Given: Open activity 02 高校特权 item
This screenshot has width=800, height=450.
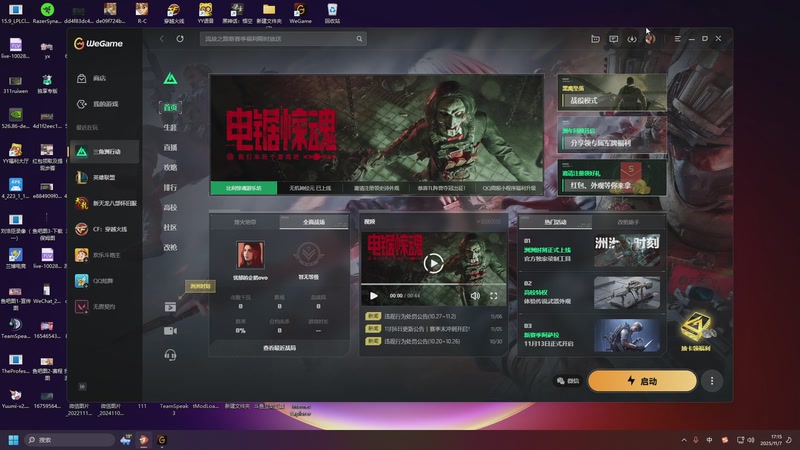Looking at the screenshot, I should (x=592, y=293).
